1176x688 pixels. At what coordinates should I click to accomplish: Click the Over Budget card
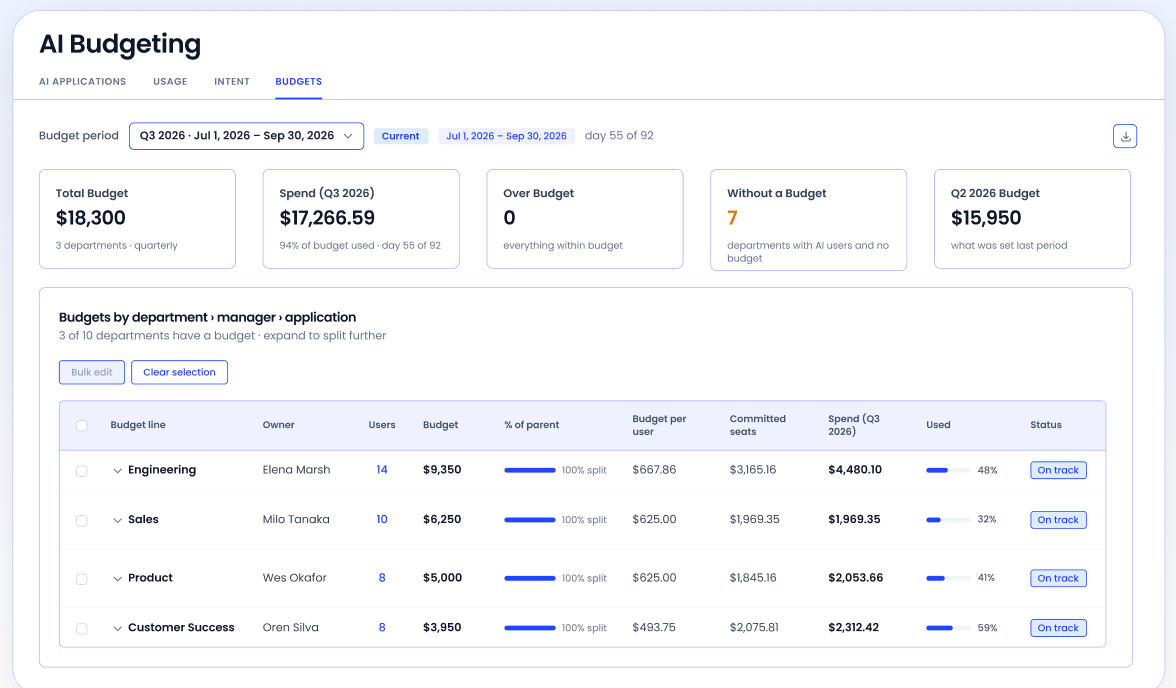click(x=584, y=218)
